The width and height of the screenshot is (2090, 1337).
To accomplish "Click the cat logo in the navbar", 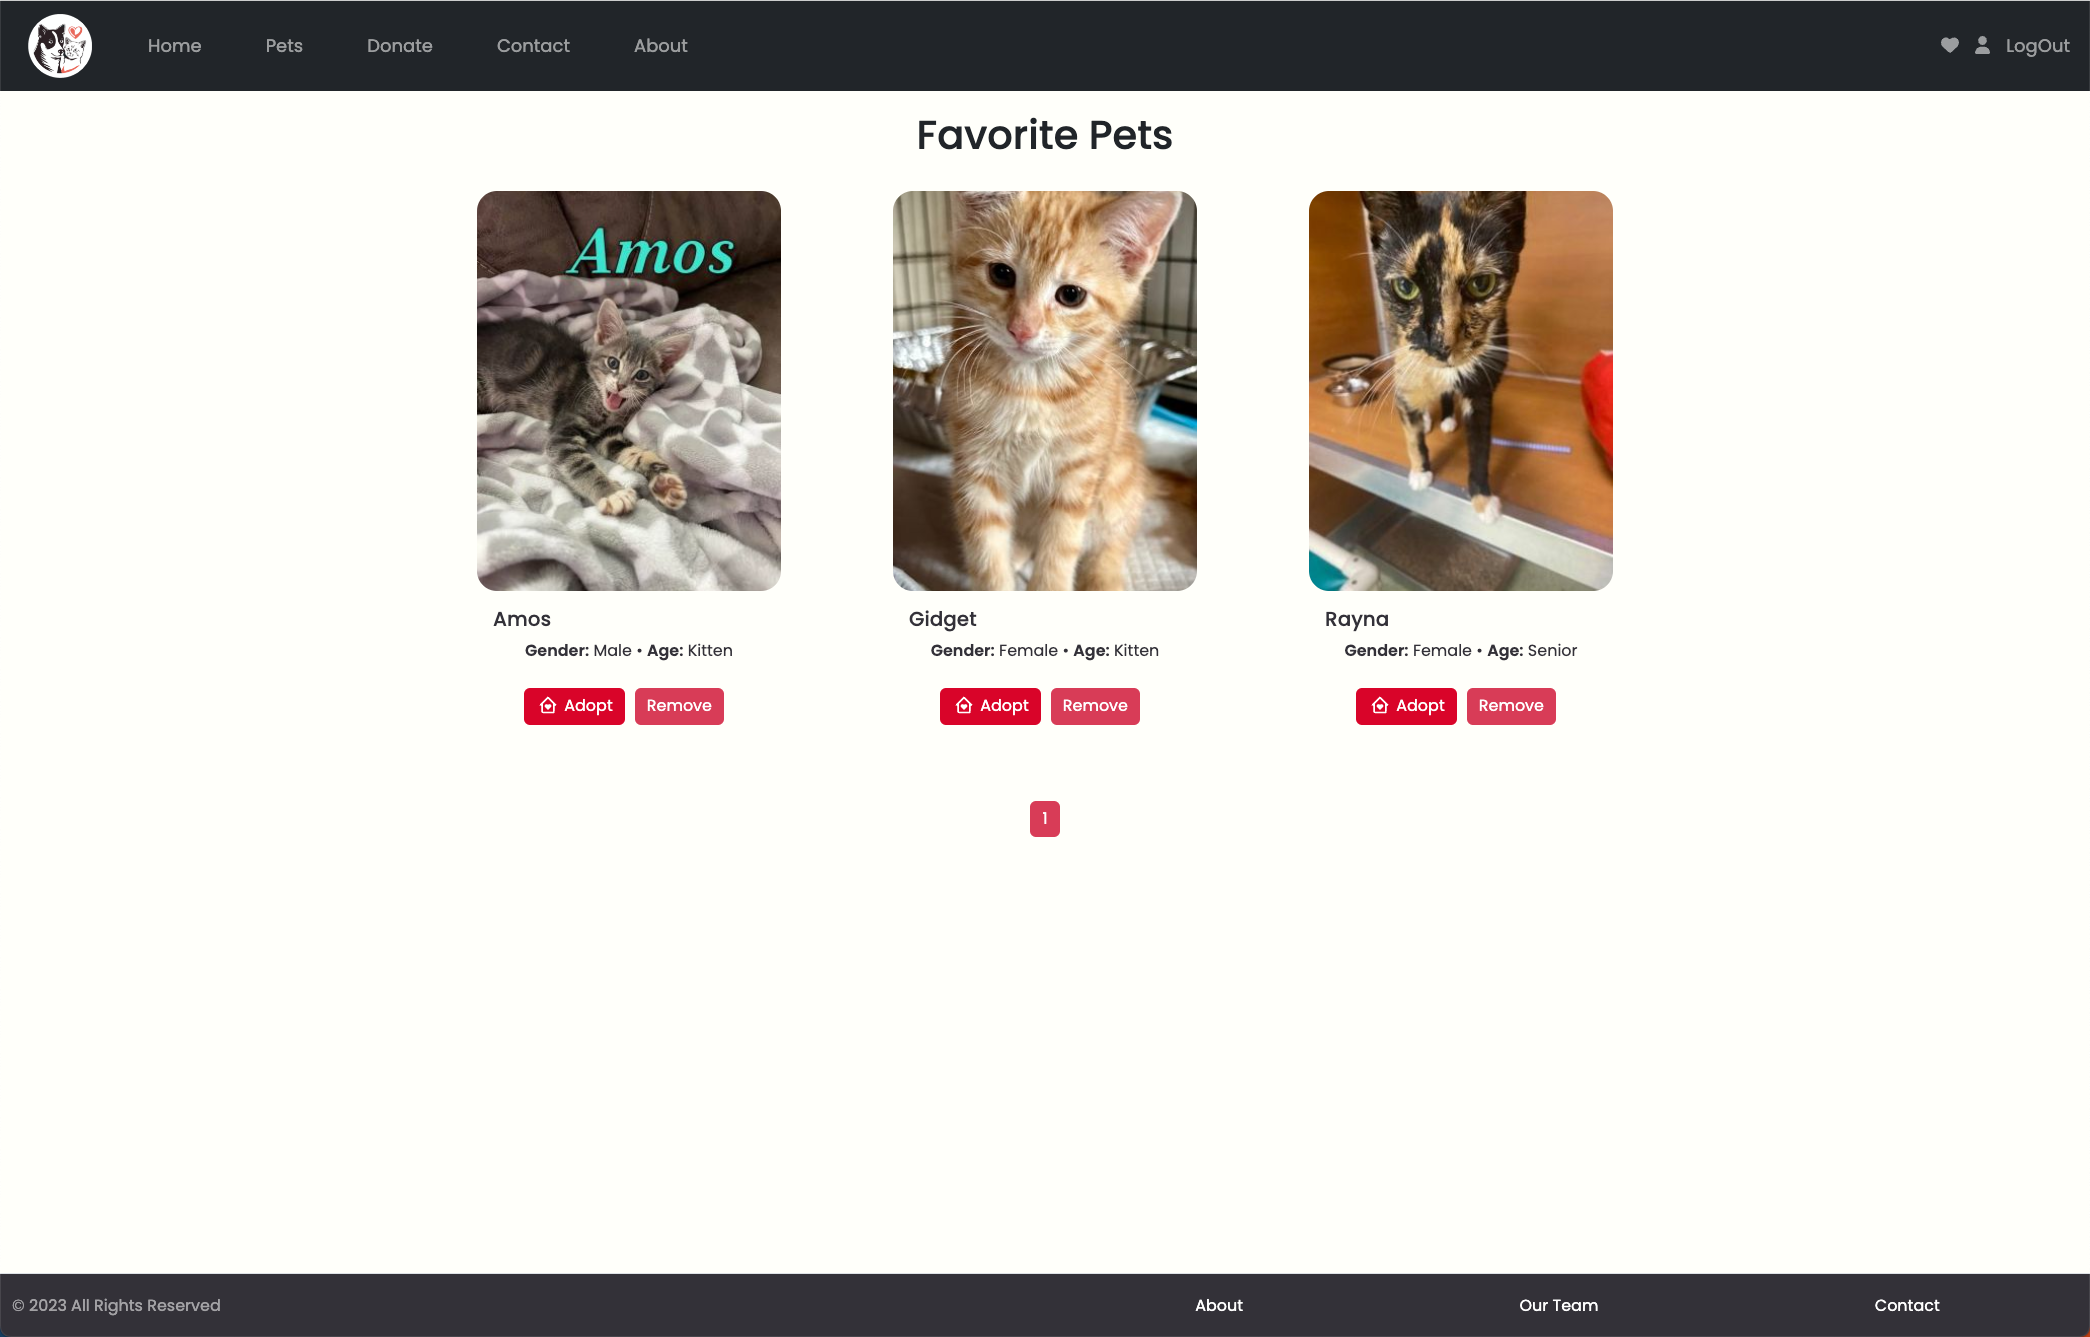I will point(60,46).
